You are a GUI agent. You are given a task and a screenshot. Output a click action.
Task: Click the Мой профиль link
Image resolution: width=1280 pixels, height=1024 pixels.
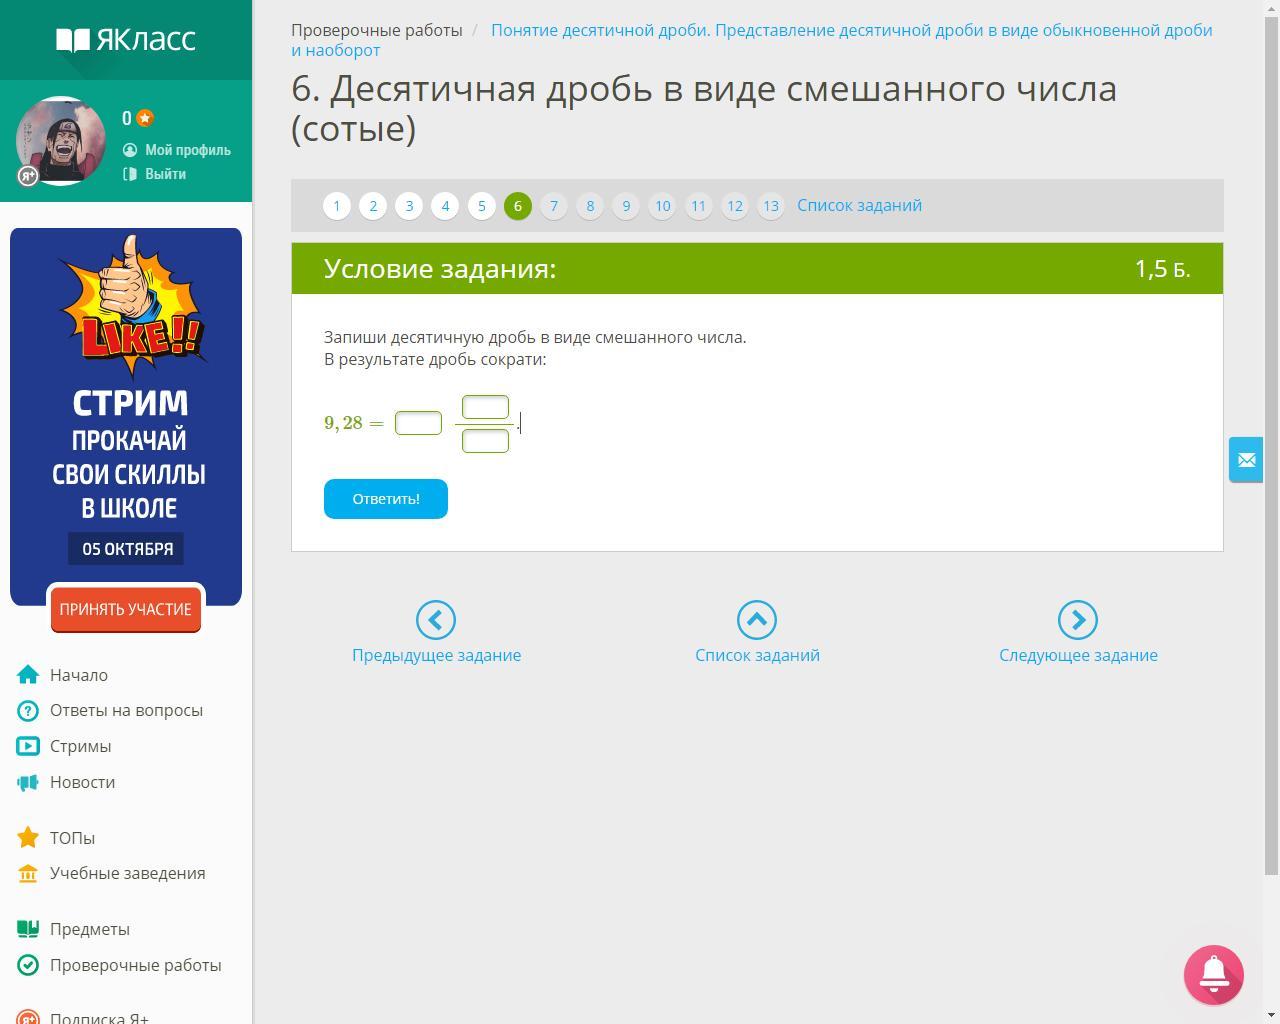click(x=187, y=150)
